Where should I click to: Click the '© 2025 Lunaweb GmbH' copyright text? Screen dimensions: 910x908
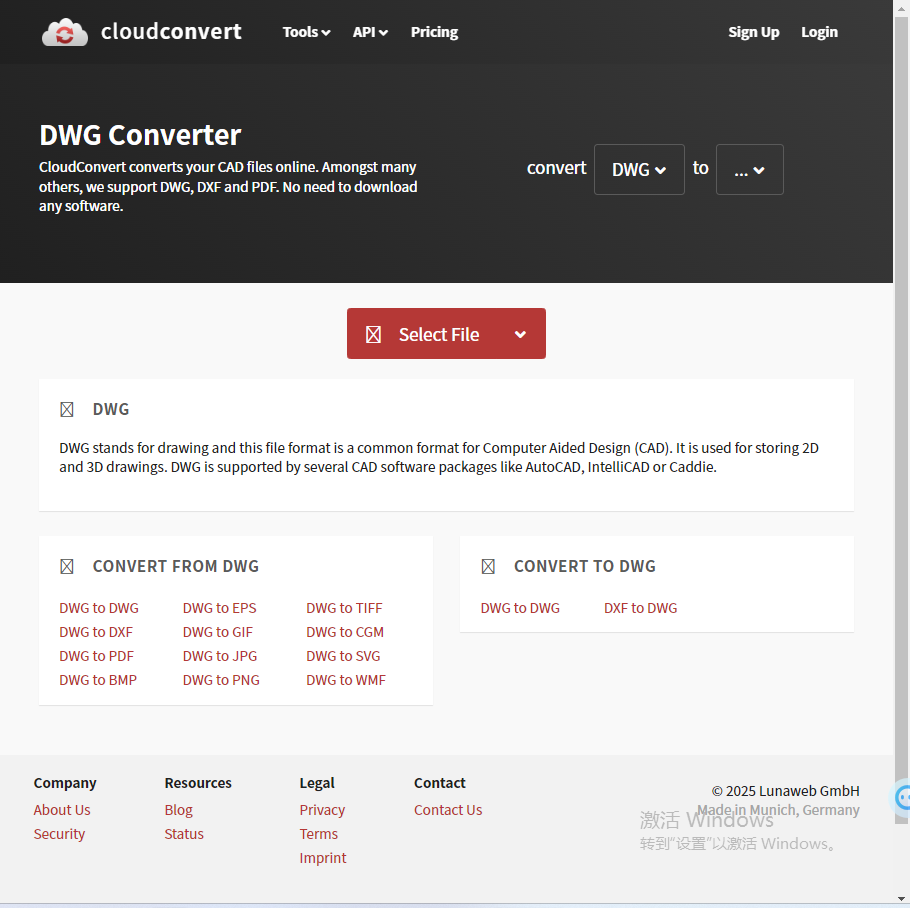click(x=786, y=791)
